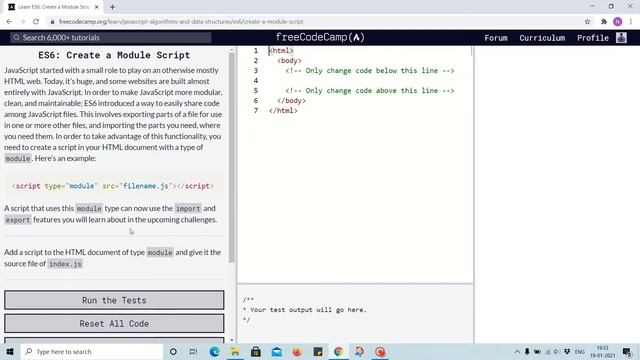Click the browser back arrow
Viewport: 640px width, 360px height.
pyautogui.click(x=9, y=22)
